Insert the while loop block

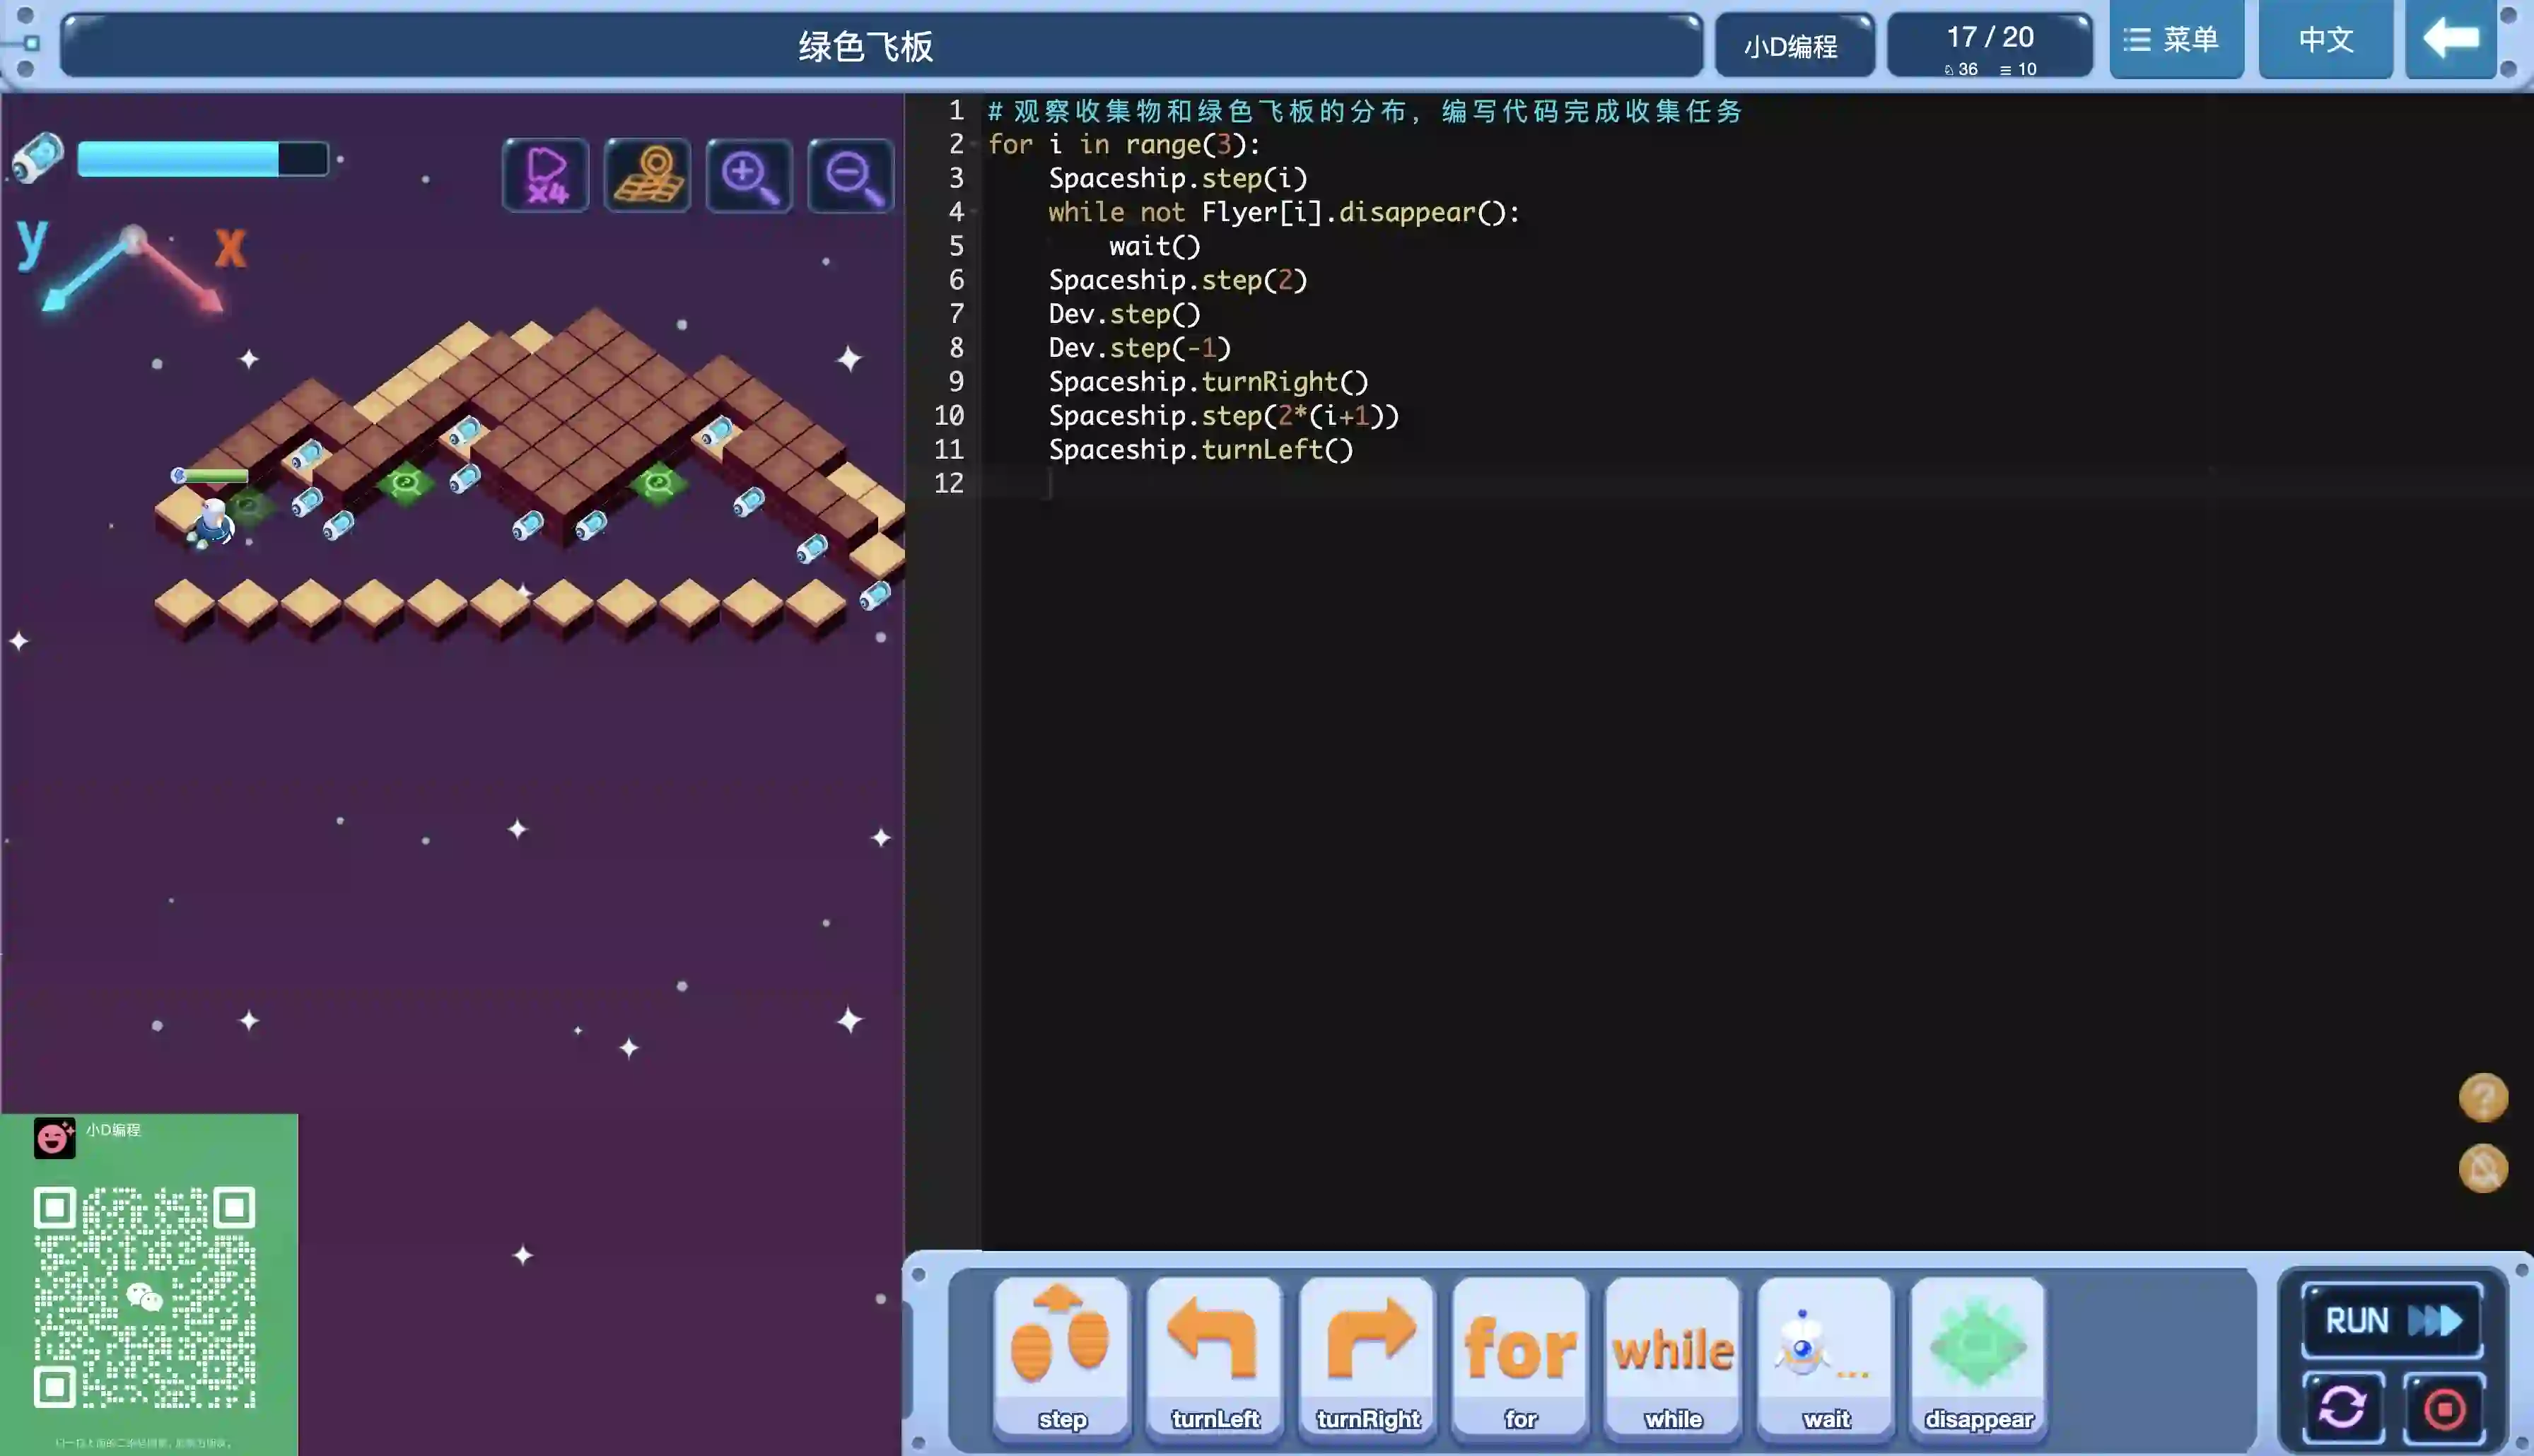(1673, 1355)
